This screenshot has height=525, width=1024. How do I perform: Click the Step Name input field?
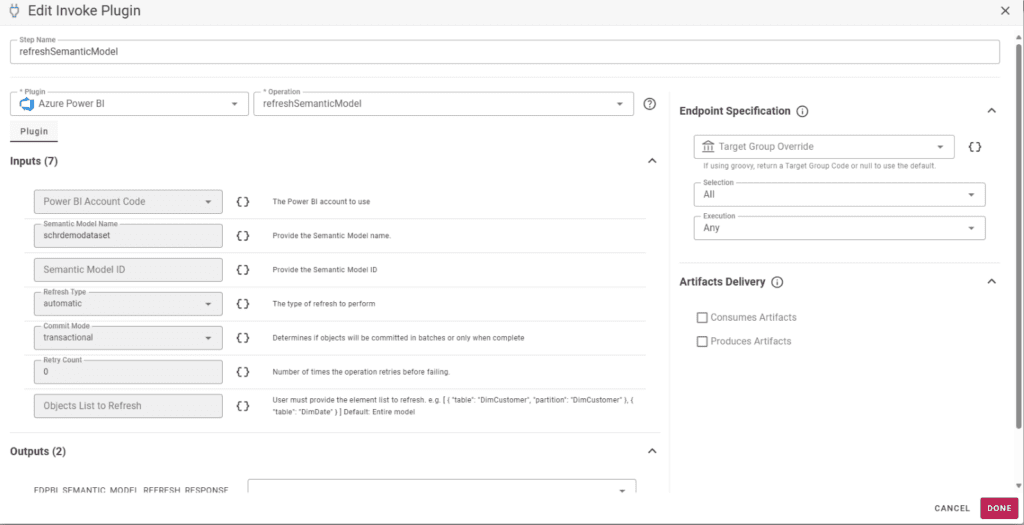tap(505, 52)
